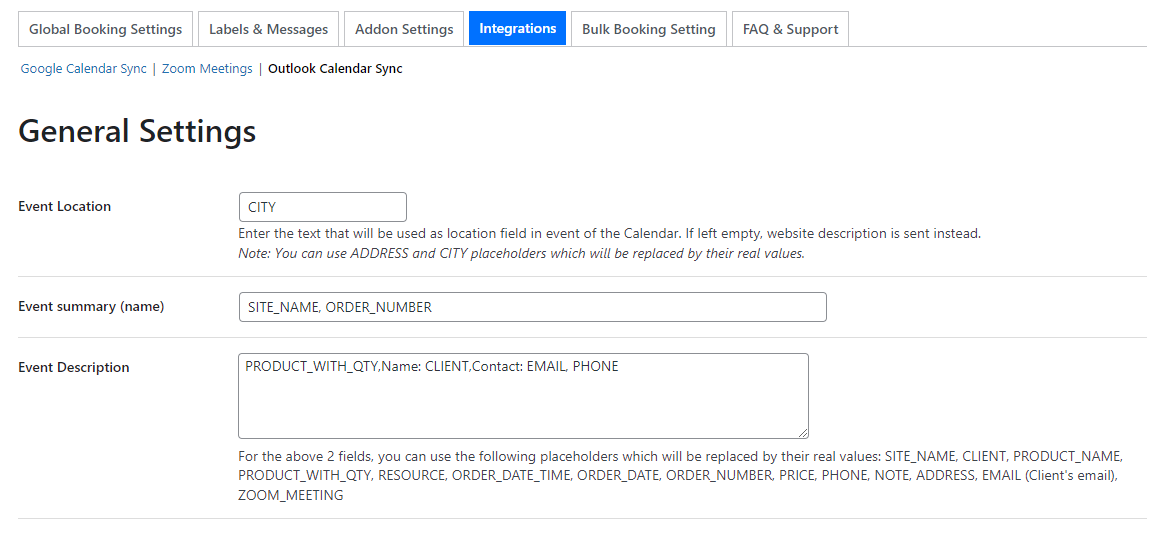Open the Google Calendar Sync link
The height and width of the screenshot is (539, 1158).
(84, 69)
